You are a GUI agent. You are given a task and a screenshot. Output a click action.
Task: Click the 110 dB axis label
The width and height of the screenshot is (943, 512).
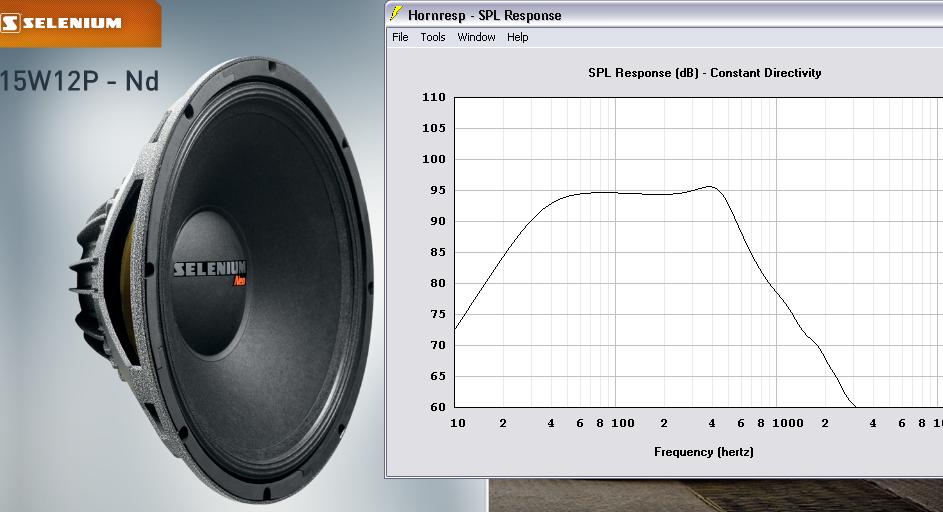(x=434, y=97)
